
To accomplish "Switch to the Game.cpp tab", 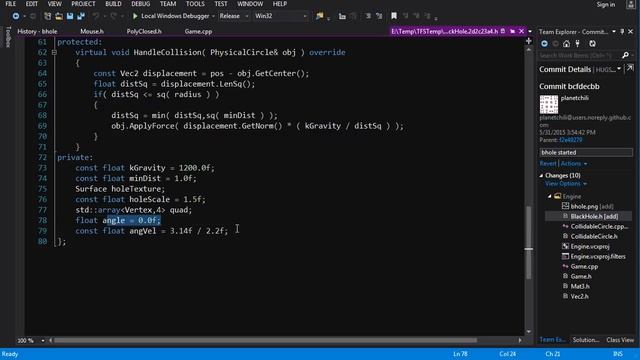I will 198,31.
